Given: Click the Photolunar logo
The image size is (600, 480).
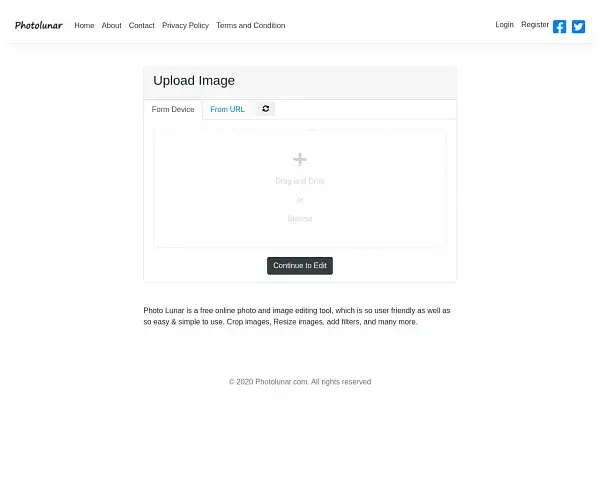Looking at the screenshot, I should [38, 25].
